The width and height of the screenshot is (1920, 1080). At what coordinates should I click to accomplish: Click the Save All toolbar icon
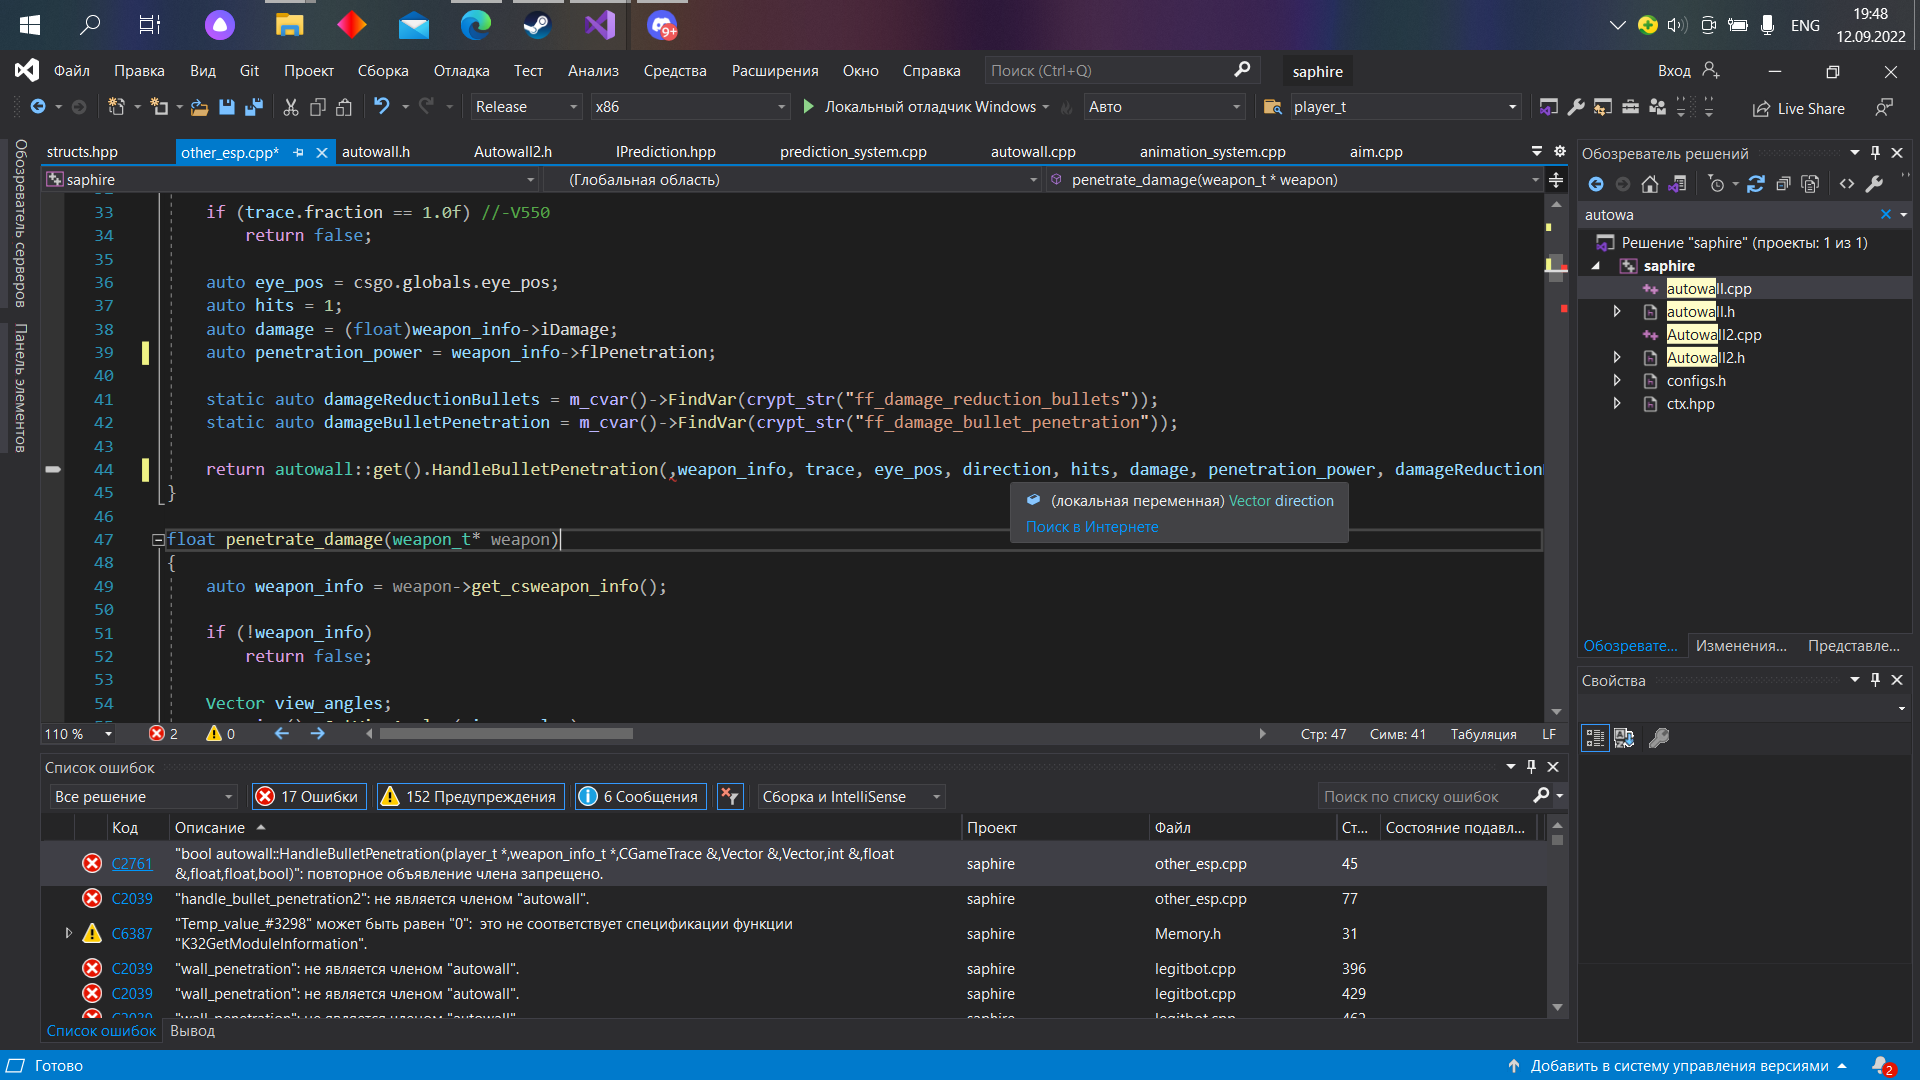coord(254,107)
